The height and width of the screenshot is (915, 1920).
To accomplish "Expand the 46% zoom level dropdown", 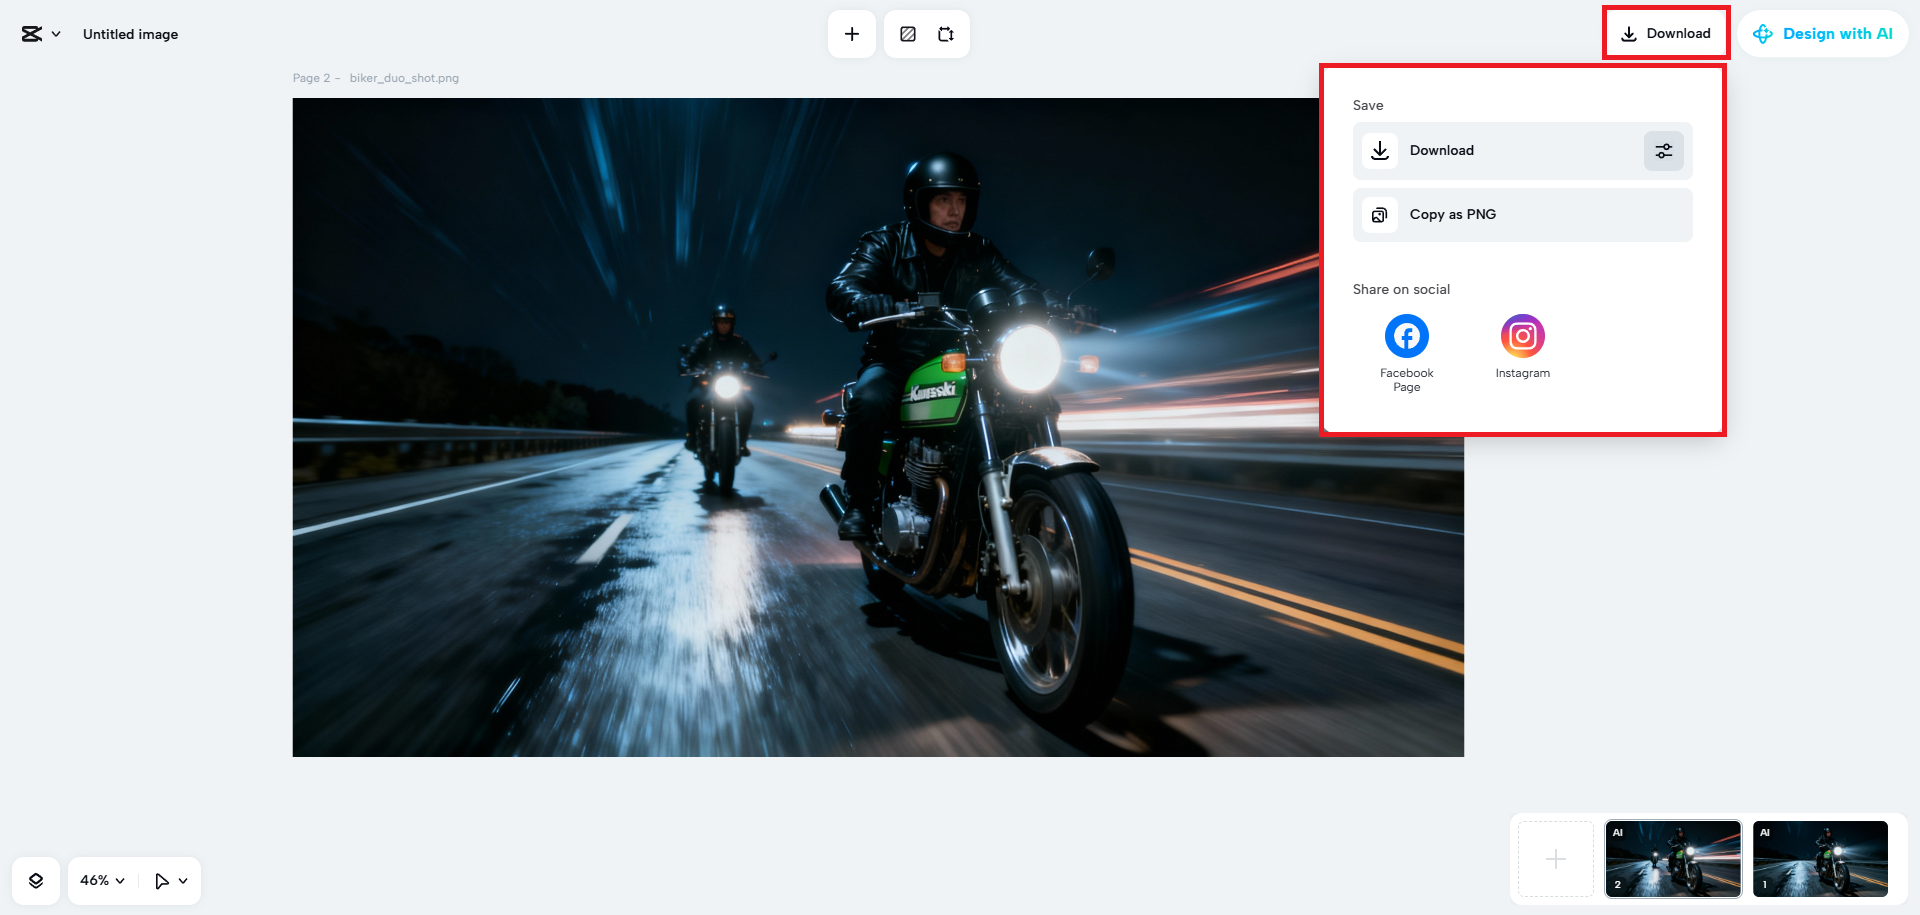I will coord(102,881).
